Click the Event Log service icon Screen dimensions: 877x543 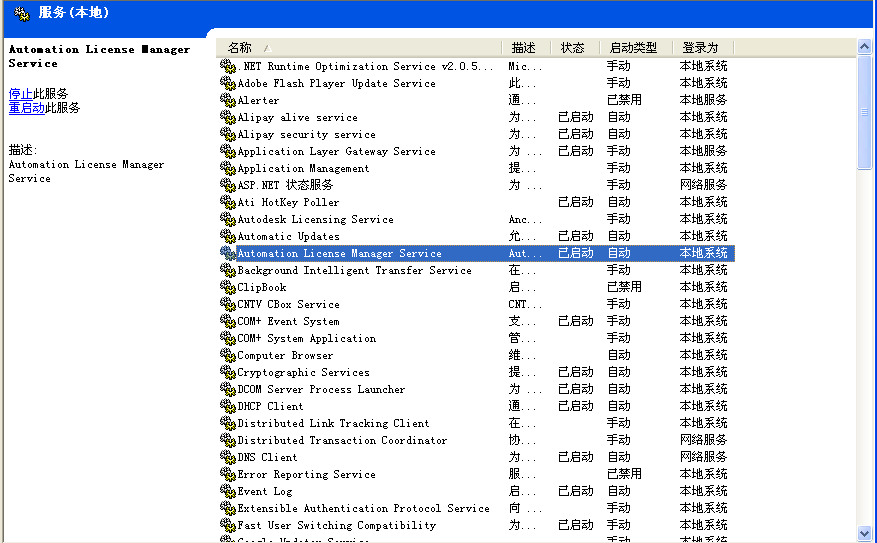227,491
